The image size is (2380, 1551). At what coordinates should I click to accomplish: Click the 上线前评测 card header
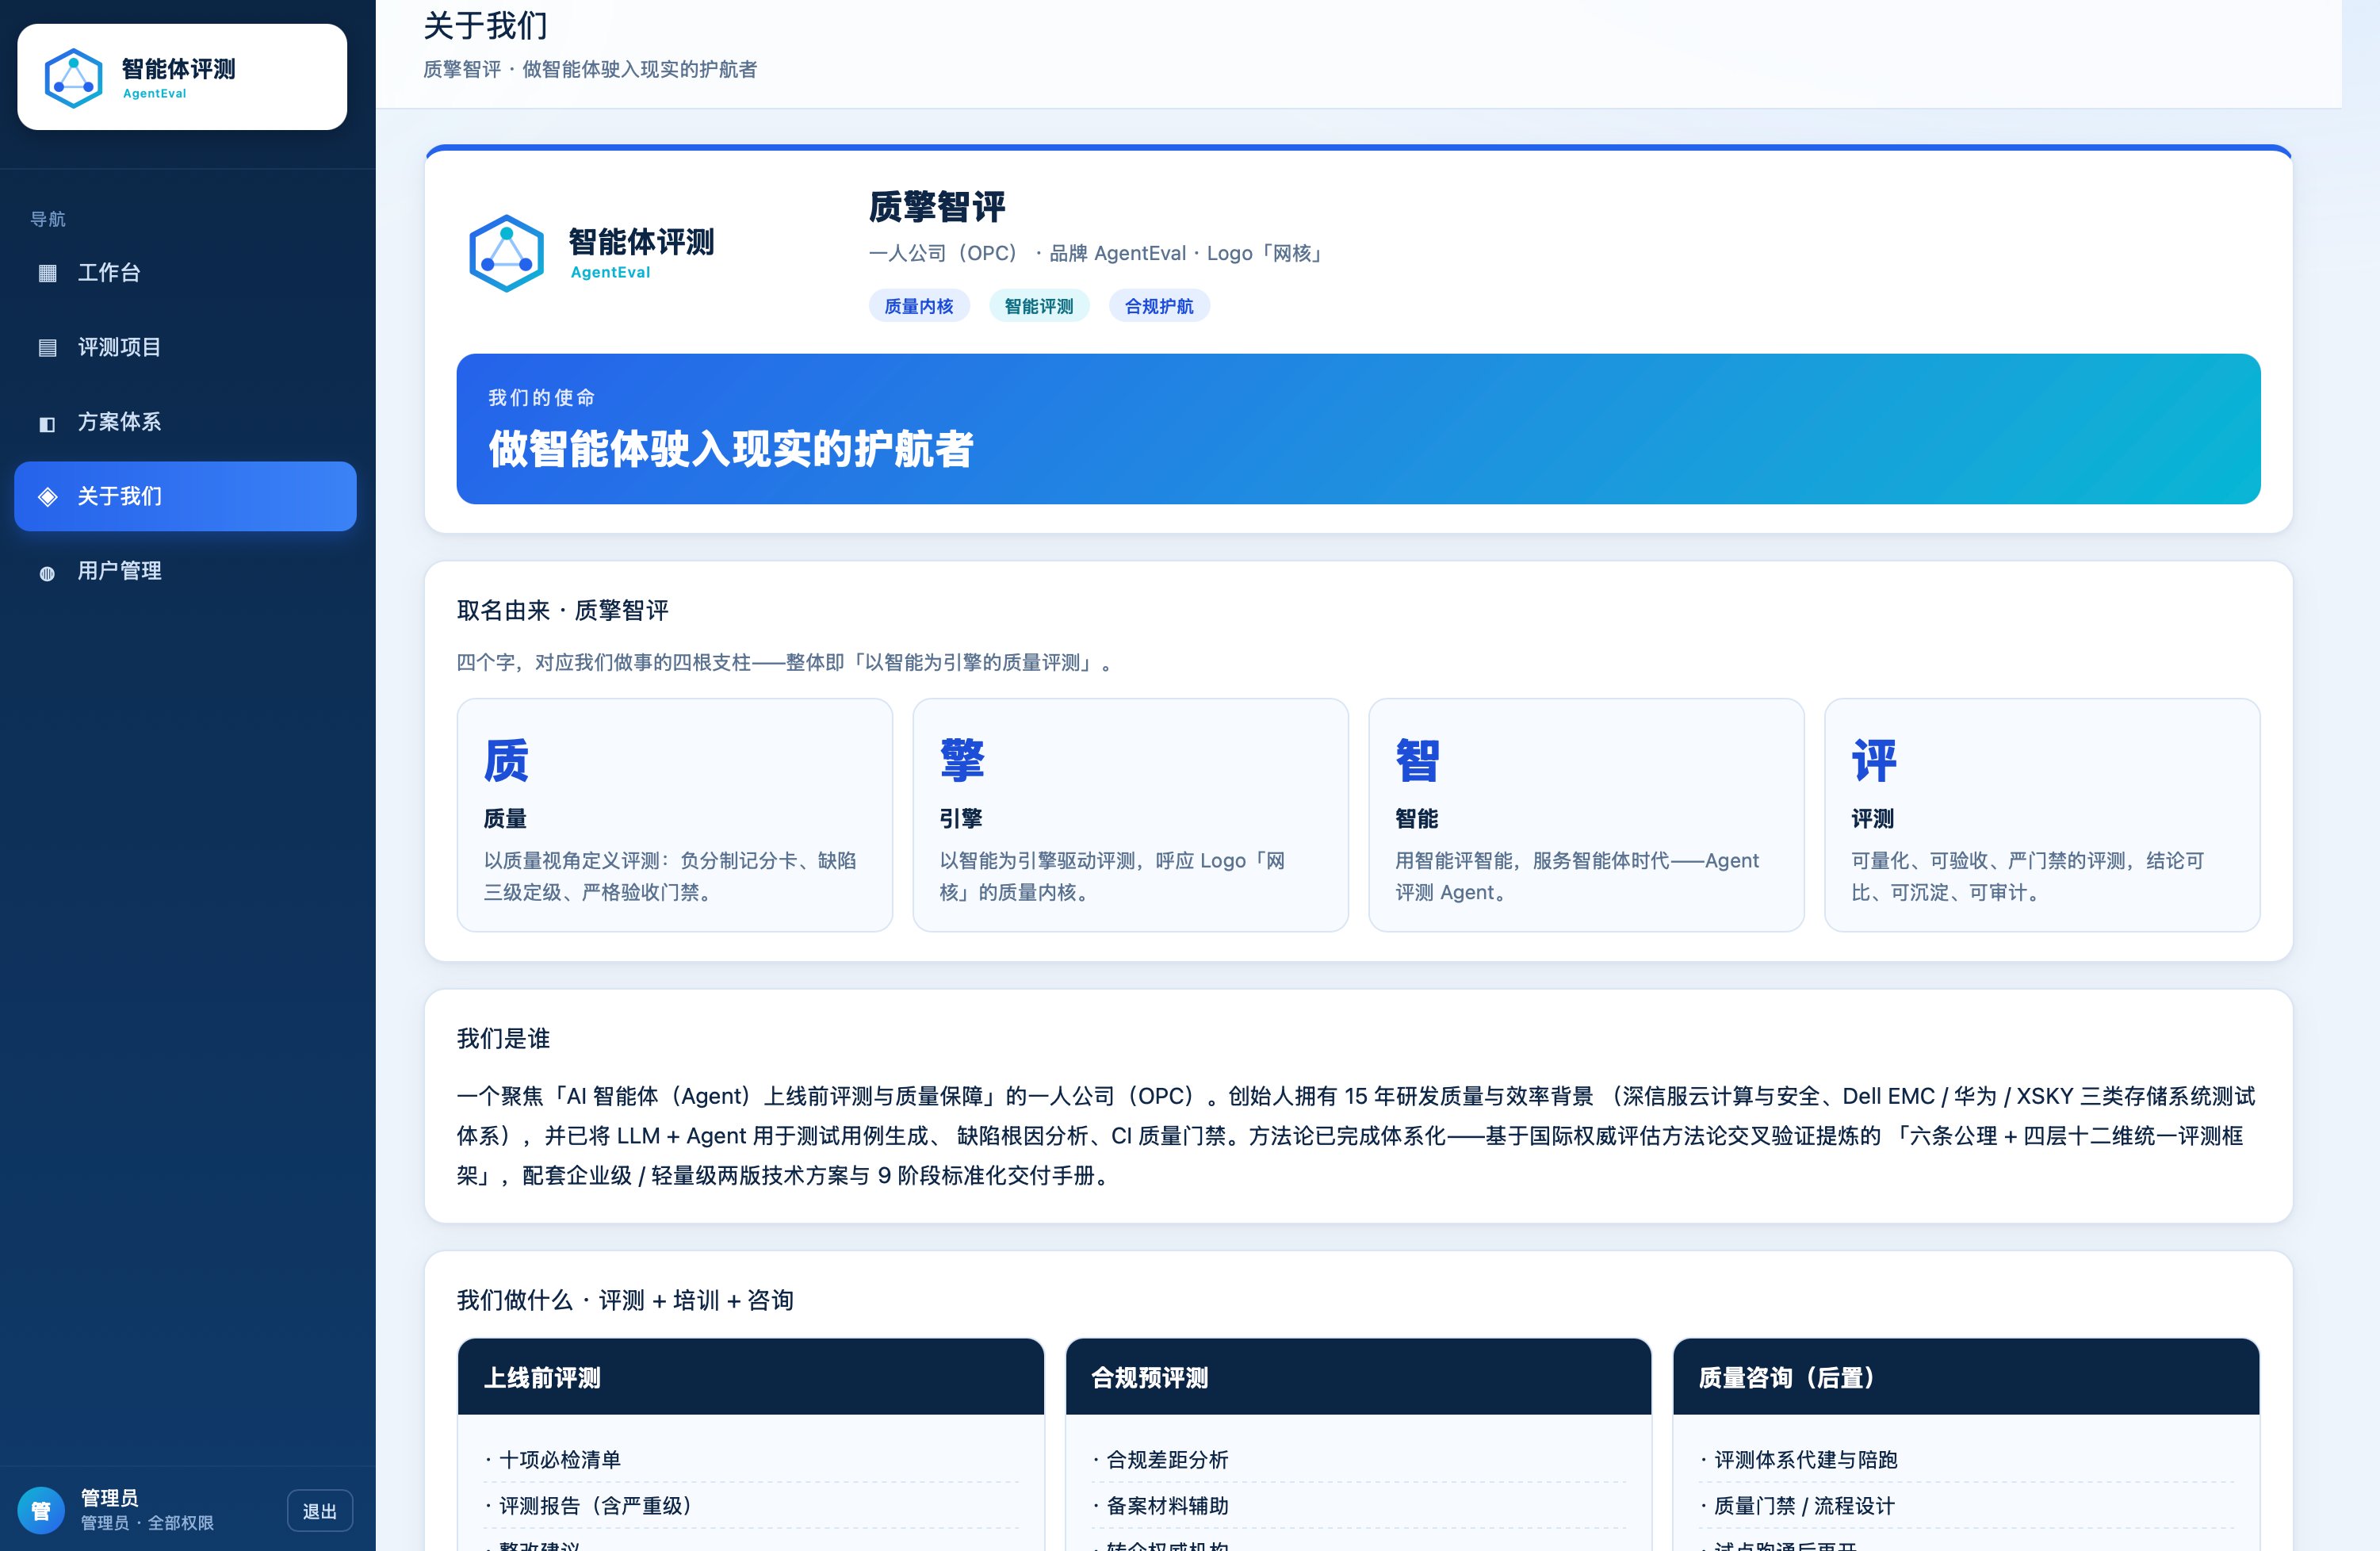pos(751,1378)
